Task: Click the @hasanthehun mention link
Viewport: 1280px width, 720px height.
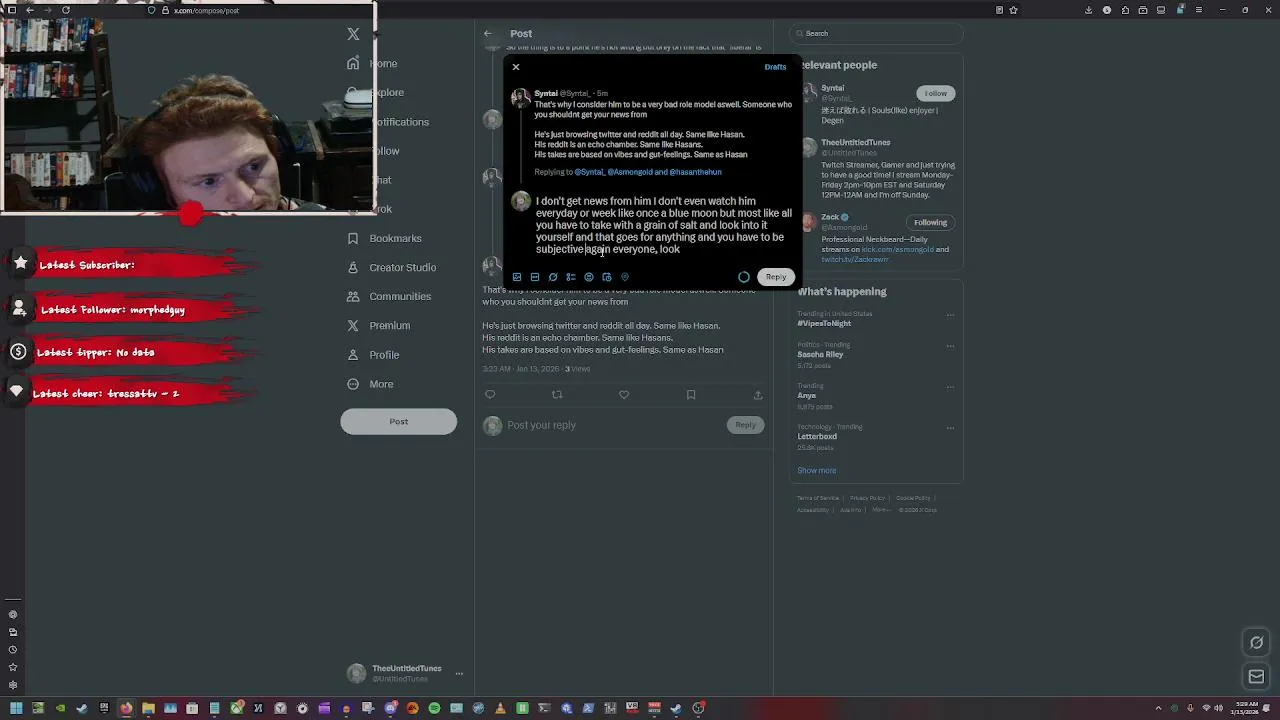Action: click(695, 172)
